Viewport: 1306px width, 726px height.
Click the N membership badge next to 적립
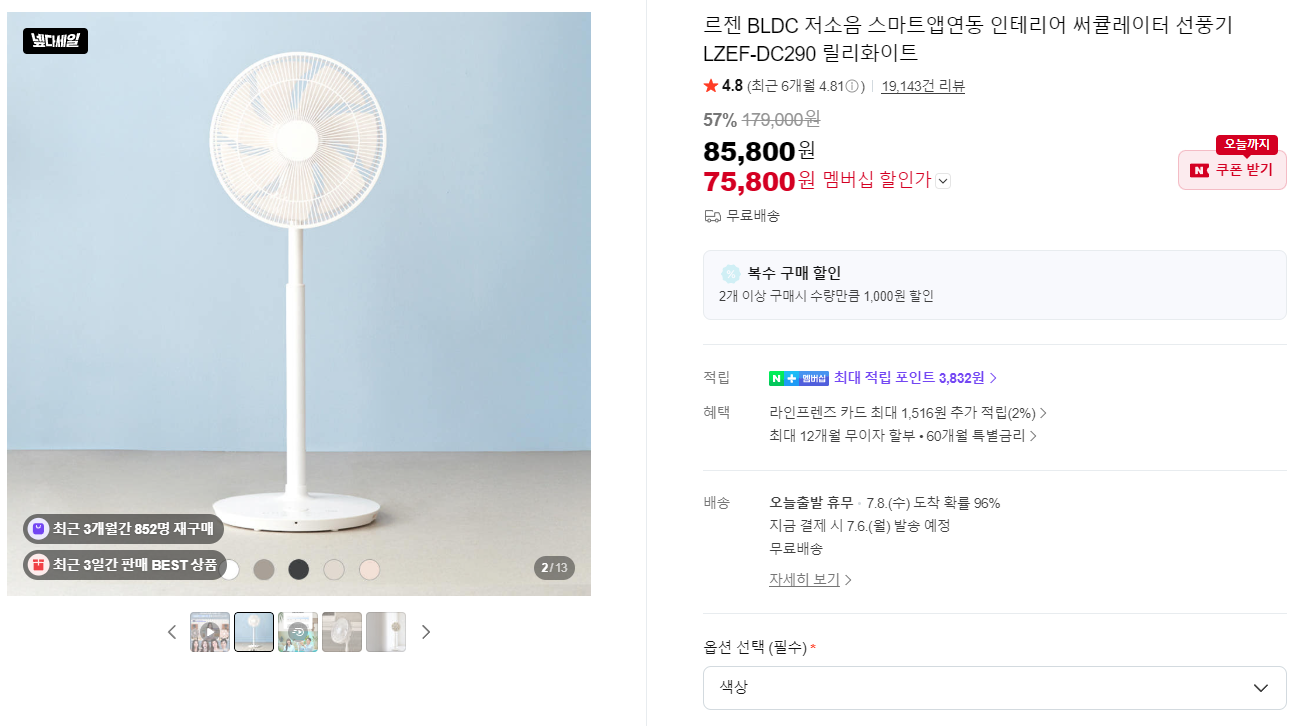point(799,378)
